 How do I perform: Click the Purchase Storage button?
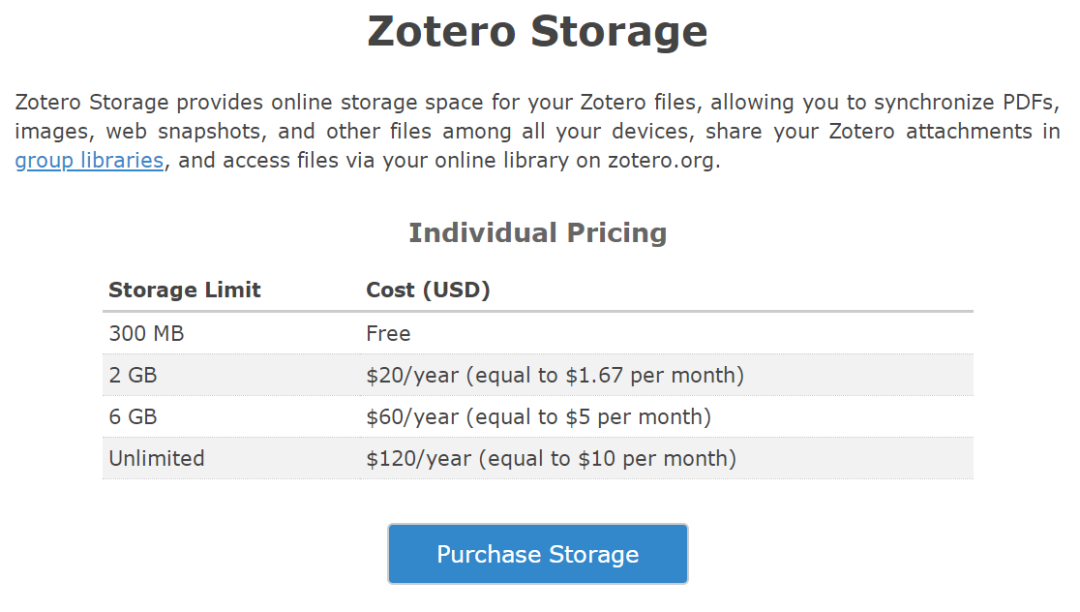(x=537, y=554)
